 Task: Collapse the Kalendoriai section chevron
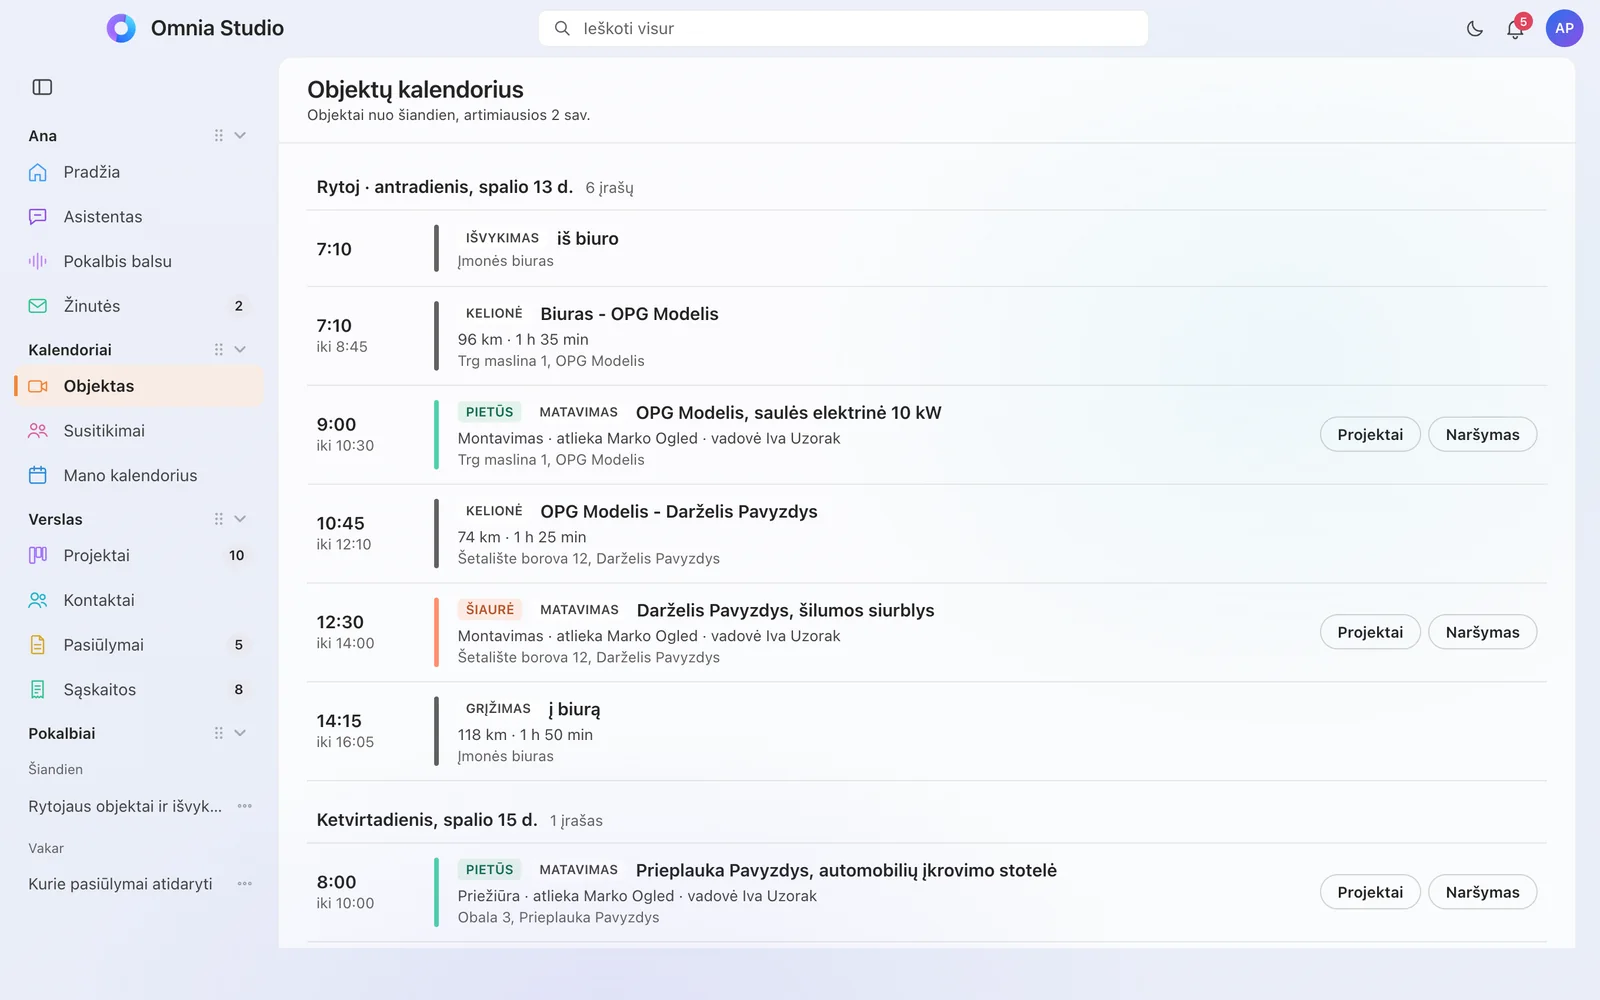pos(240,349)
